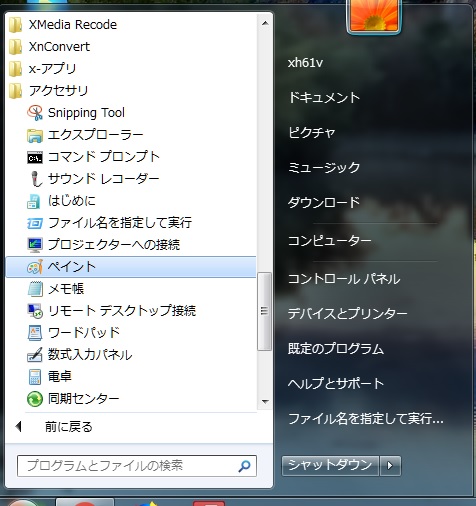The width and height of the screenshot is (476, 506).
Task: Open 既定のプログラム
Action: [336, 349]
